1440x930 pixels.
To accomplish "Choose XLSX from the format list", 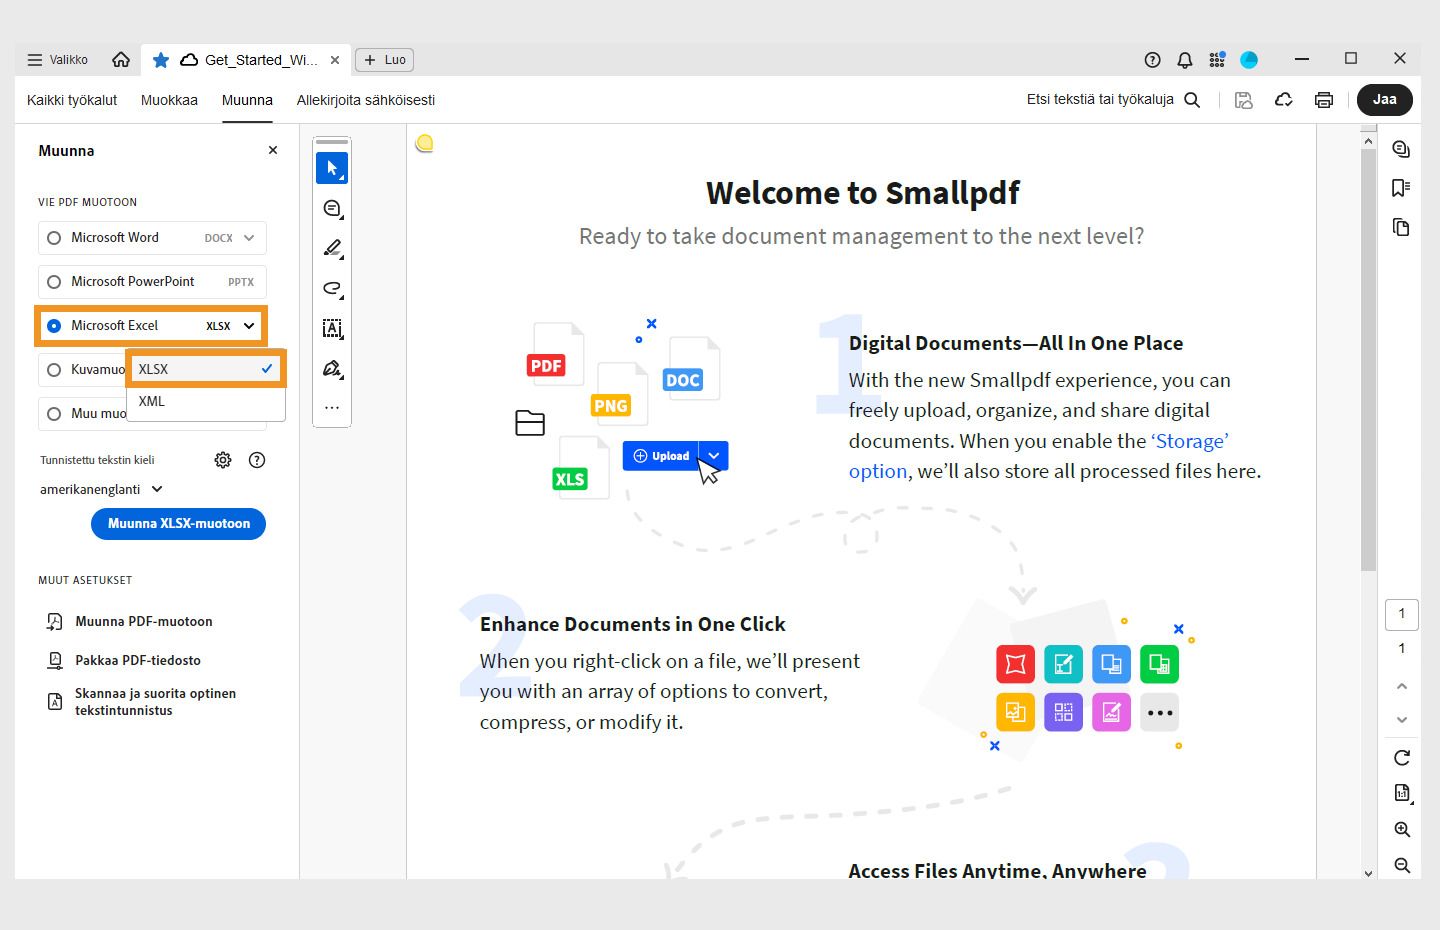I will point(206,369).
